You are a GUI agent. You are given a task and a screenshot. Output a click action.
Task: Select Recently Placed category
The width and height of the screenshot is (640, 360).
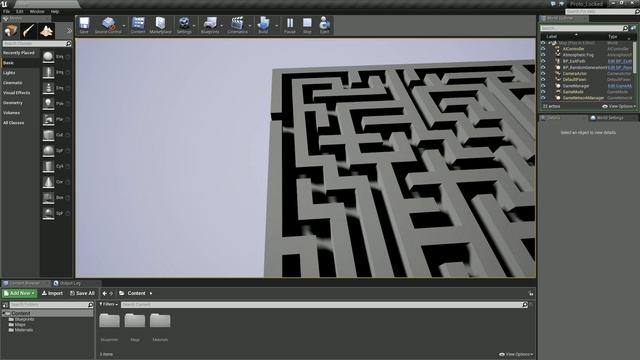(x=20, y=53)
